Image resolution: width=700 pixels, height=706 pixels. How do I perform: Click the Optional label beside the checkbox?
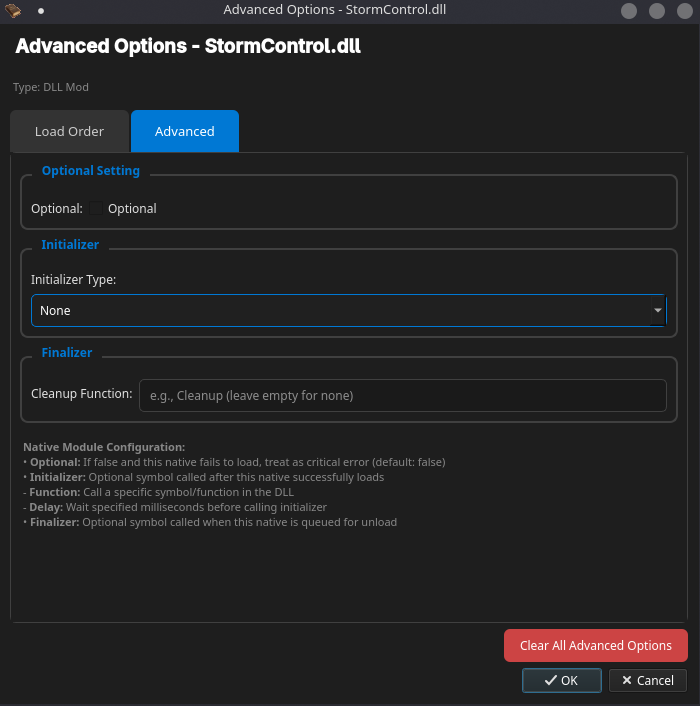tap(132, 209)
